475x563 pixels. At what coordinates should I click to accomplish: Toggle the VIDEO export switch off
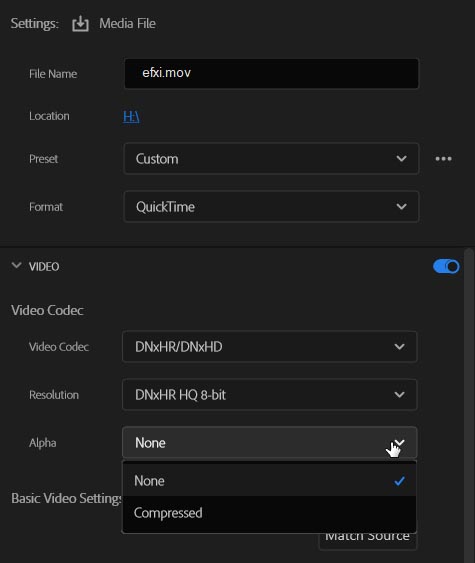pyautogui.click(x=446, y=267)
